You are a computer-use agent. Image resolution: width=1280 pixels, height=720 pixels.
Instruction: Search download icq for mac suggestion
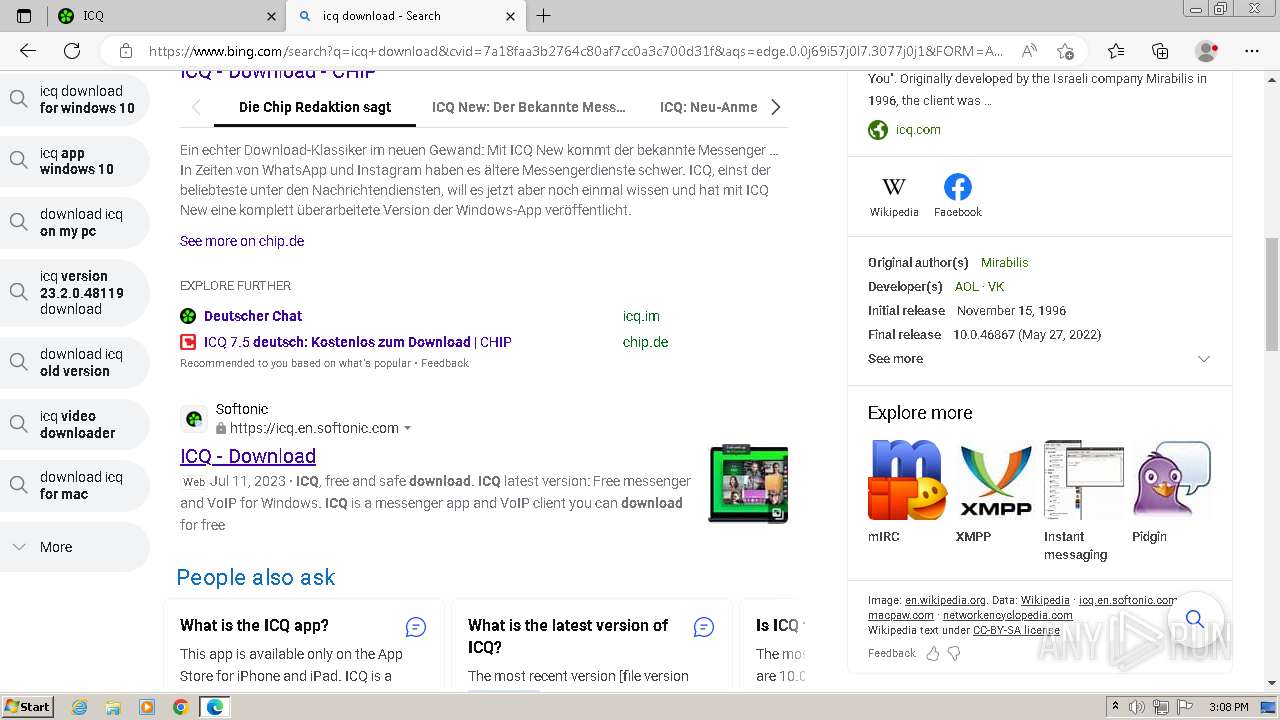tap(75, 486)
